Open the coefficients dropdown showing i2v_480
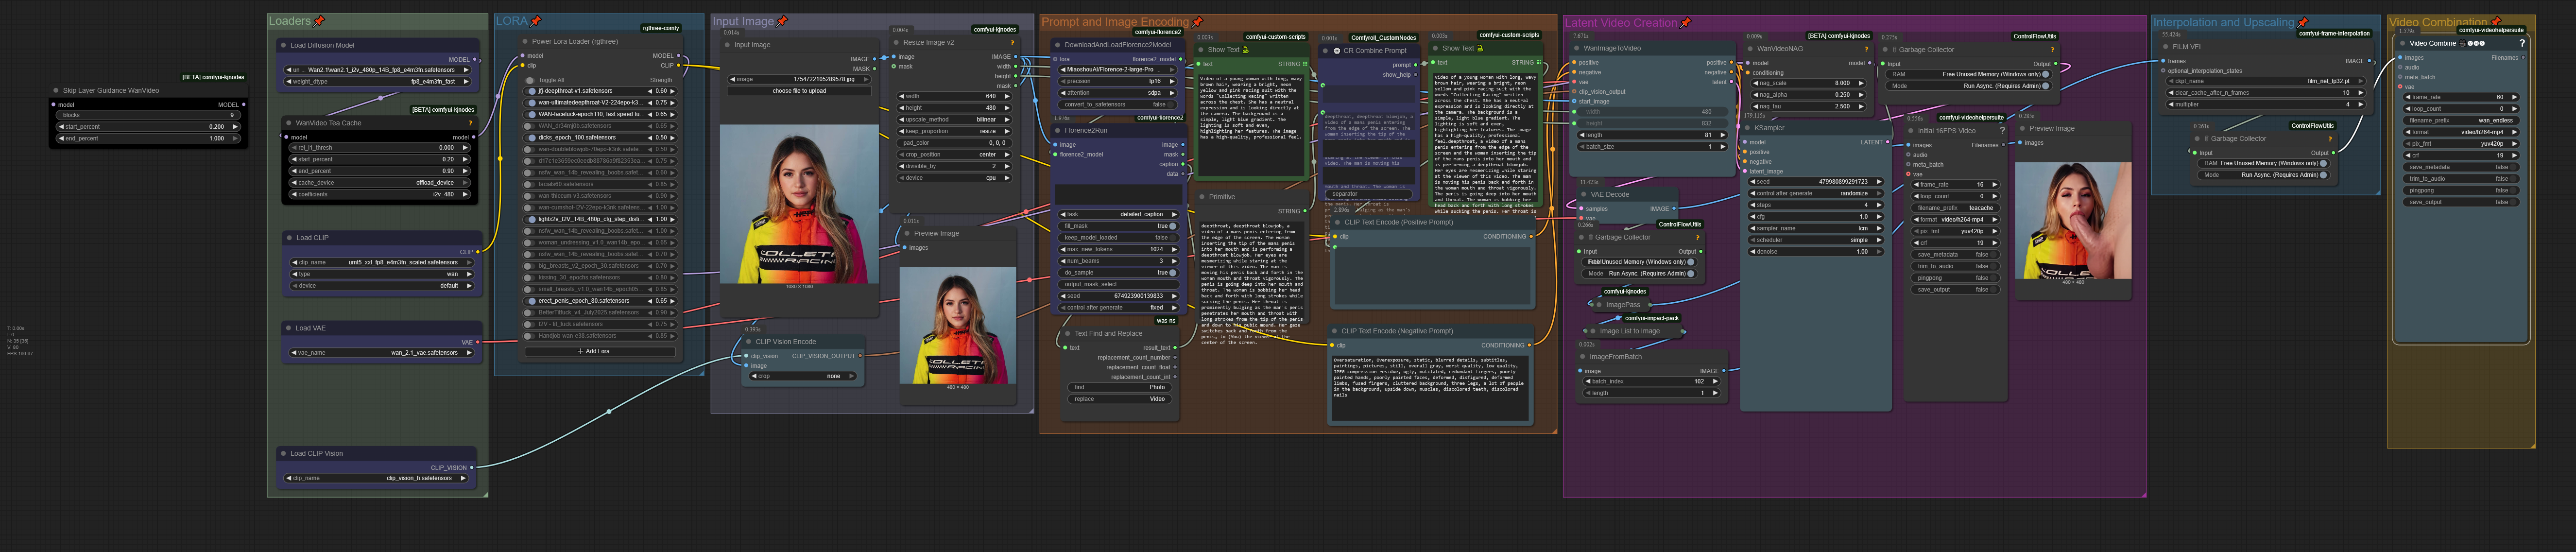Viewport: 2576px width, 552px height. click(379, 194)
